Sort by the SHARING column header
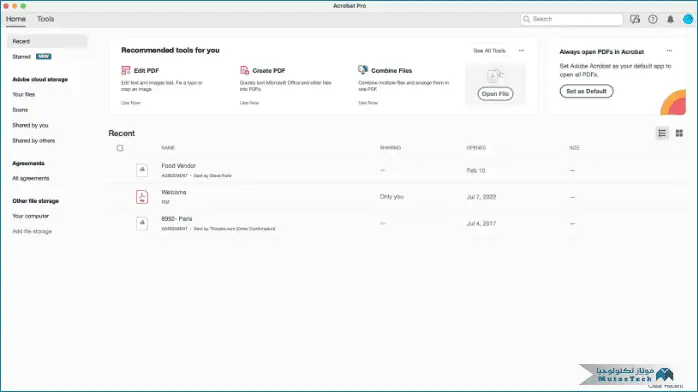 point(390,148)
